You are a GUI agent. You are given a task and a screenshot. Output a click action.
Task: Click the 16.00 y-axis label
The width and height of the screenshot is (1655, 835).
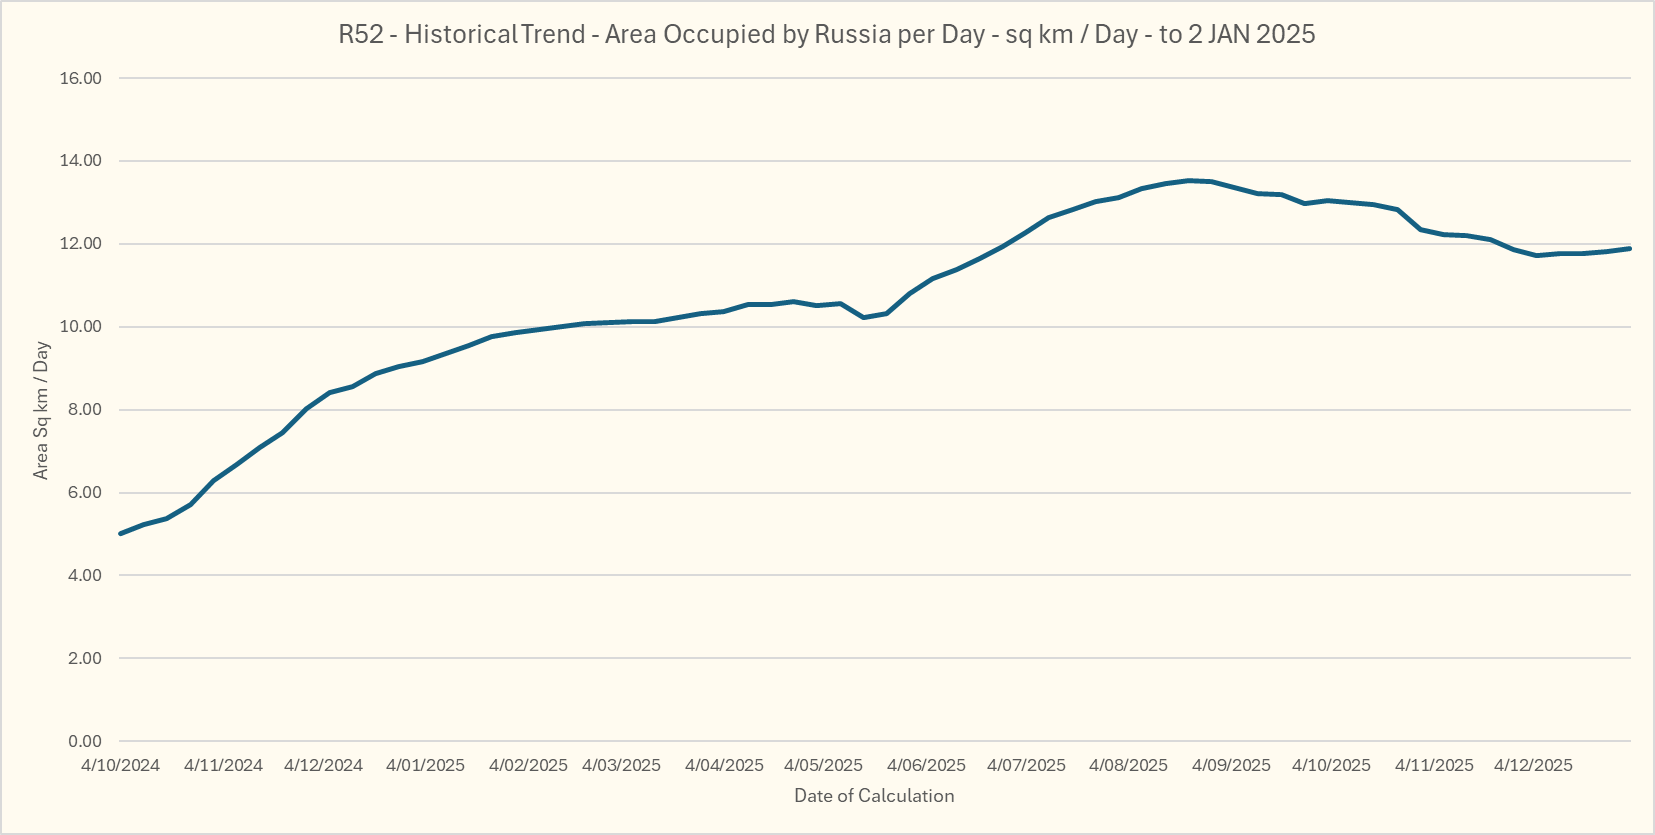tap(81, 78)
